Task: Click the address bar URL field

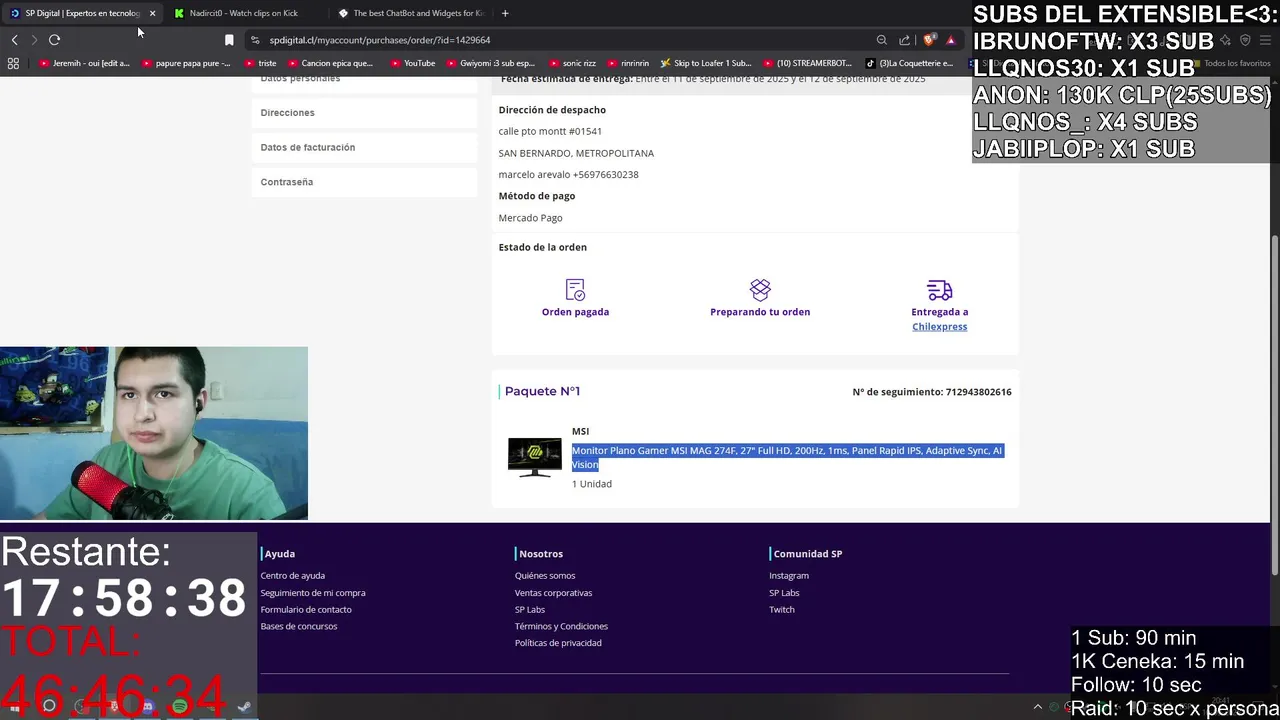Action: tap(560, 40)
